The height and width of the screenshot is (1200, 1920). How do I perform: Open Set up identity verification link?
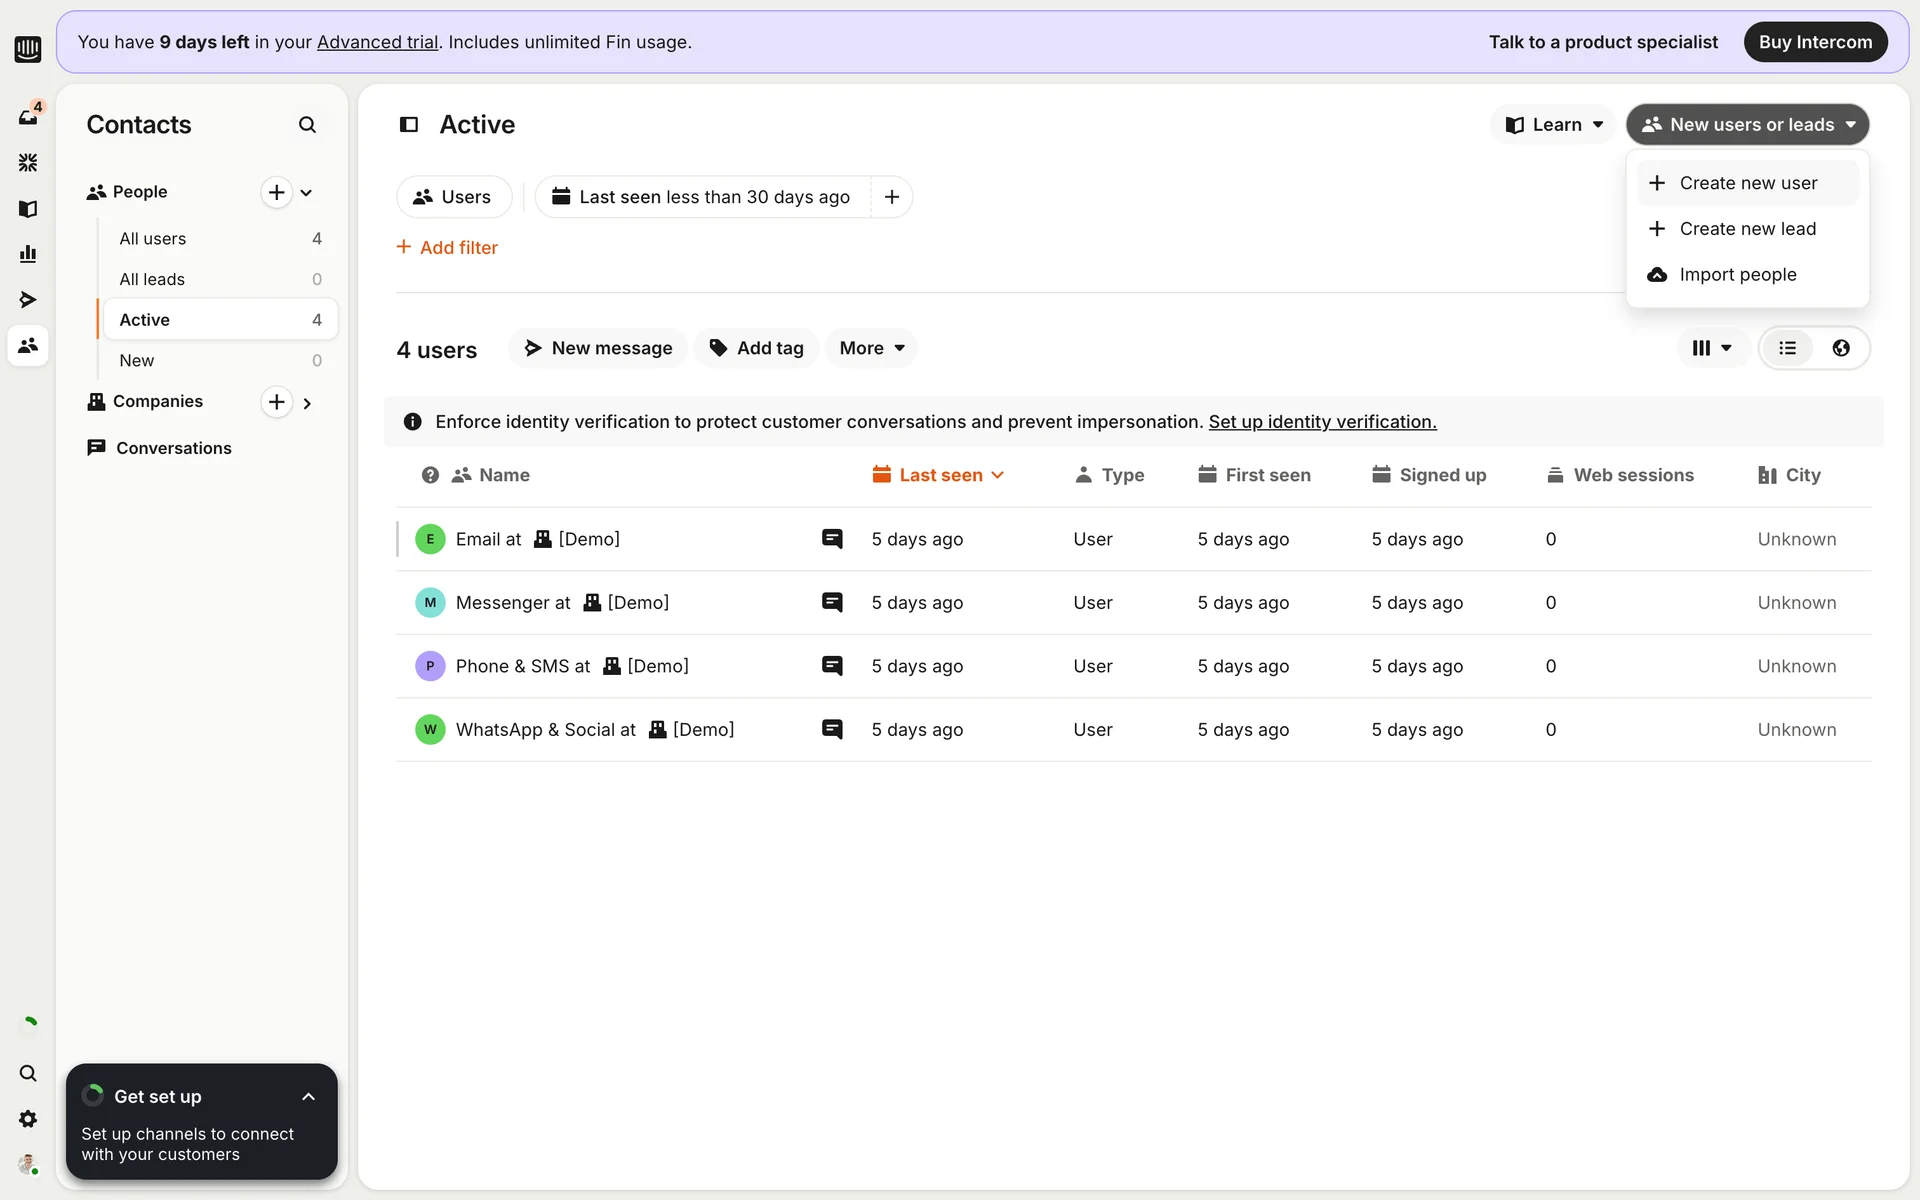[1322, 422]
